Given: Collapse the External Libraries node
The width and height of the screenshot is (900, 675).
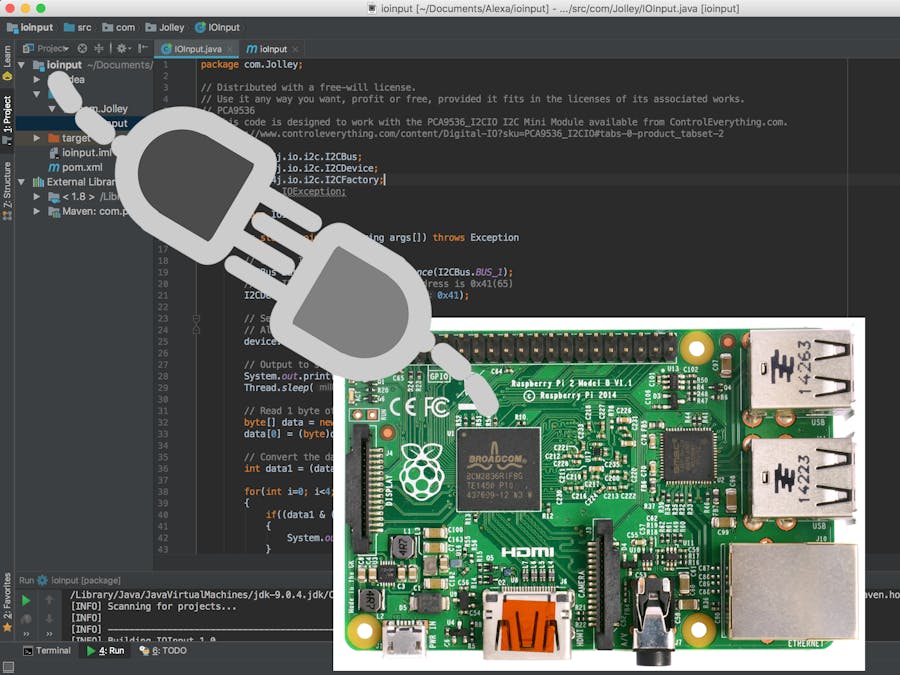Looking at the screenshot, I should click(x=21, y=181).
